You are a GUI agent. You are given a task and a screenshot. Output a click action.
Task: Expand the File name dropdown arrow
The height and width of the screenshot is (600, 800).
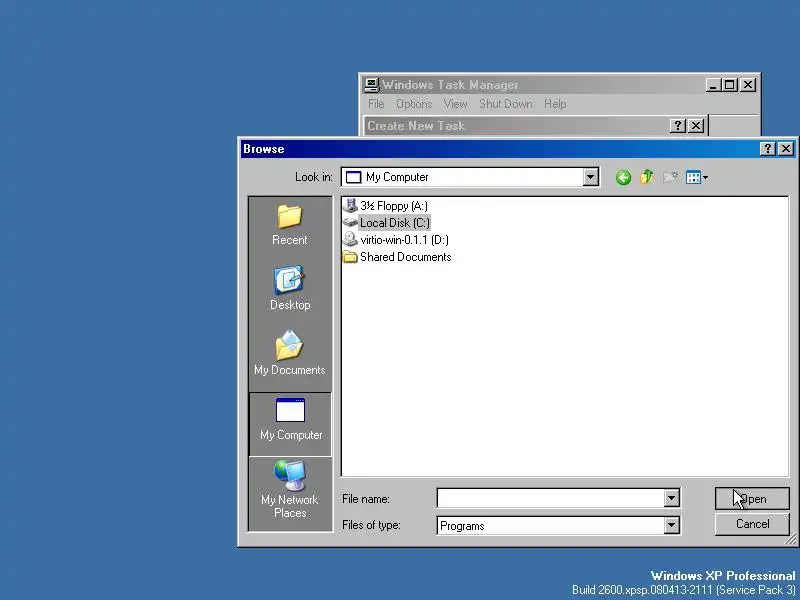coord(671,498)
